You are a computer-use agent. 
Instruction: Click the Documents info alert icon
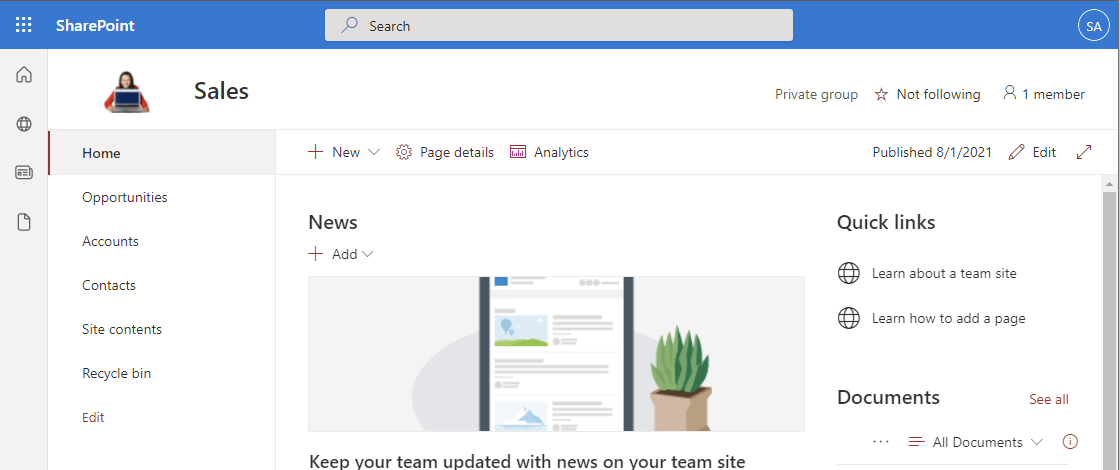tap(1070, 441)
